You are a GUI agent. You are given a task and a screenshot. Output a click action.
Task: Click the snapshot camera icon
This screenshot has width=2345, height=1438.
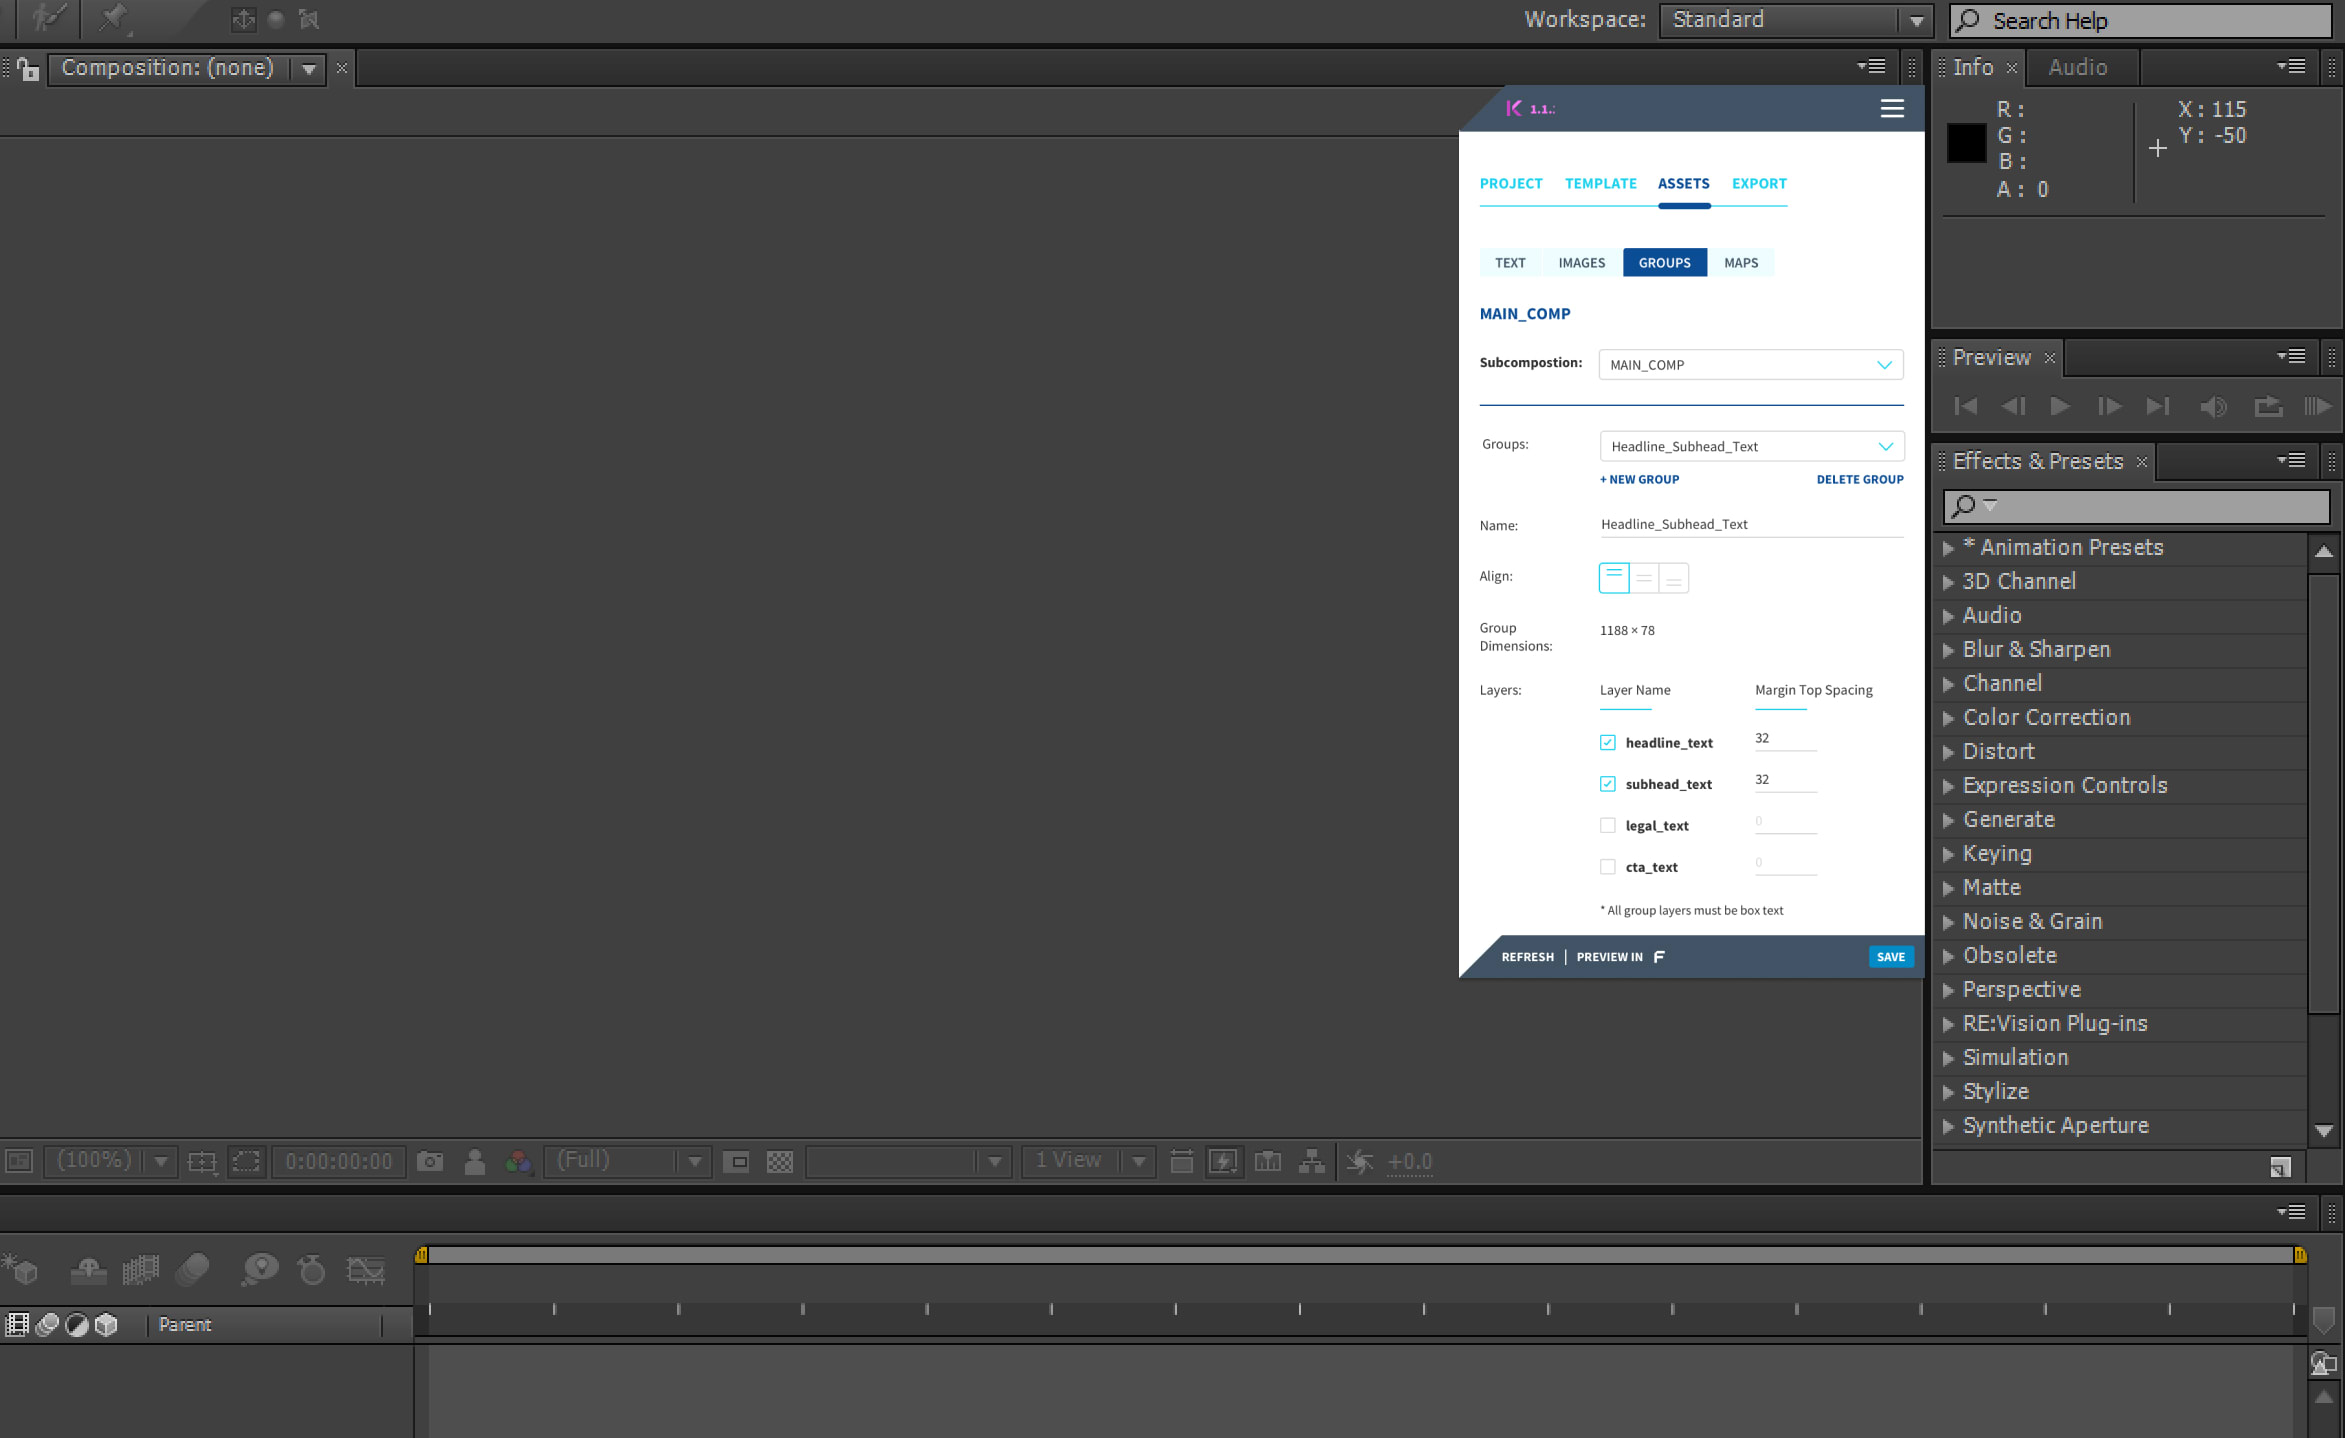(x=430, y=1161)
